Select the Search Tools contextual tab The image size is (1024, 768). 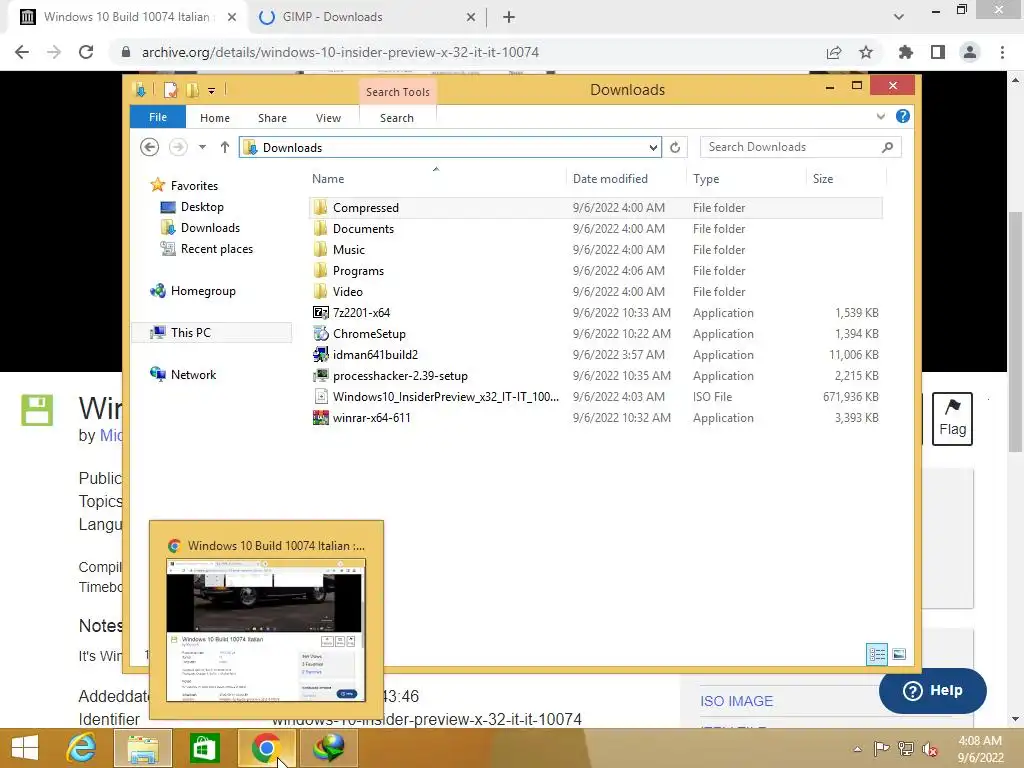(x=398, y=92)
